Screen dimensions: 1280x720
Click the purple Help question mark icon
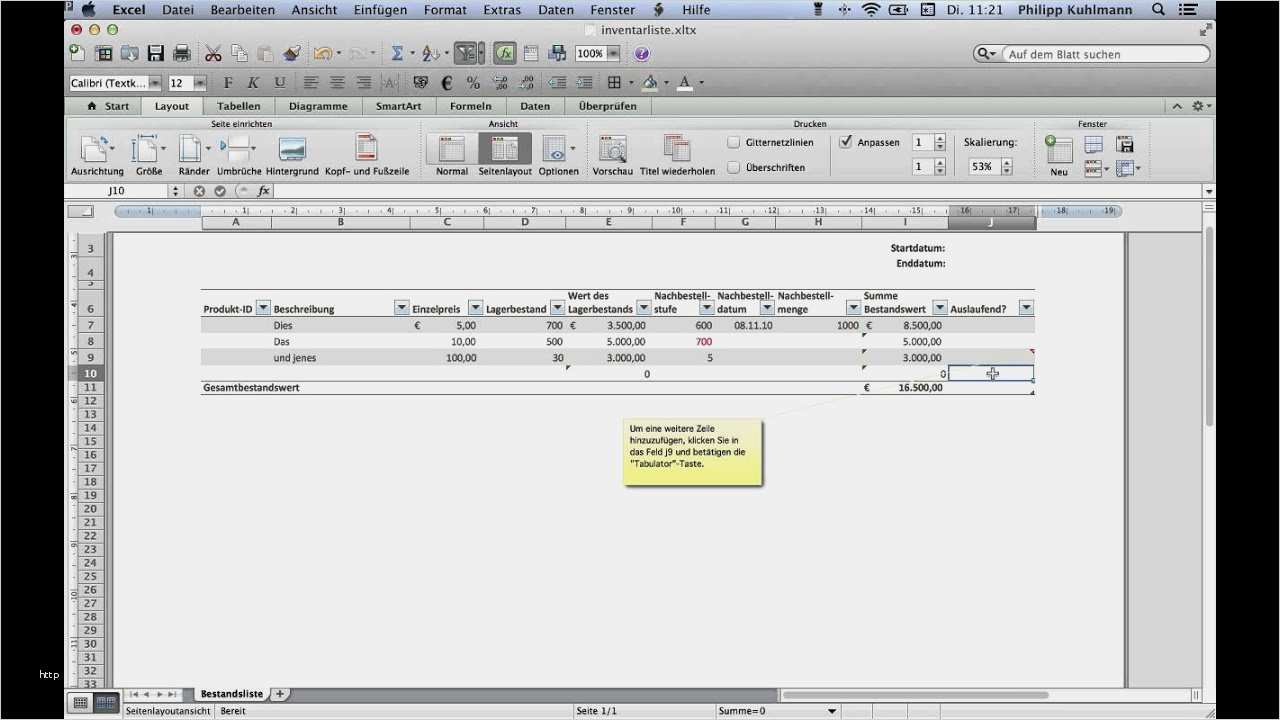[642, 53]
